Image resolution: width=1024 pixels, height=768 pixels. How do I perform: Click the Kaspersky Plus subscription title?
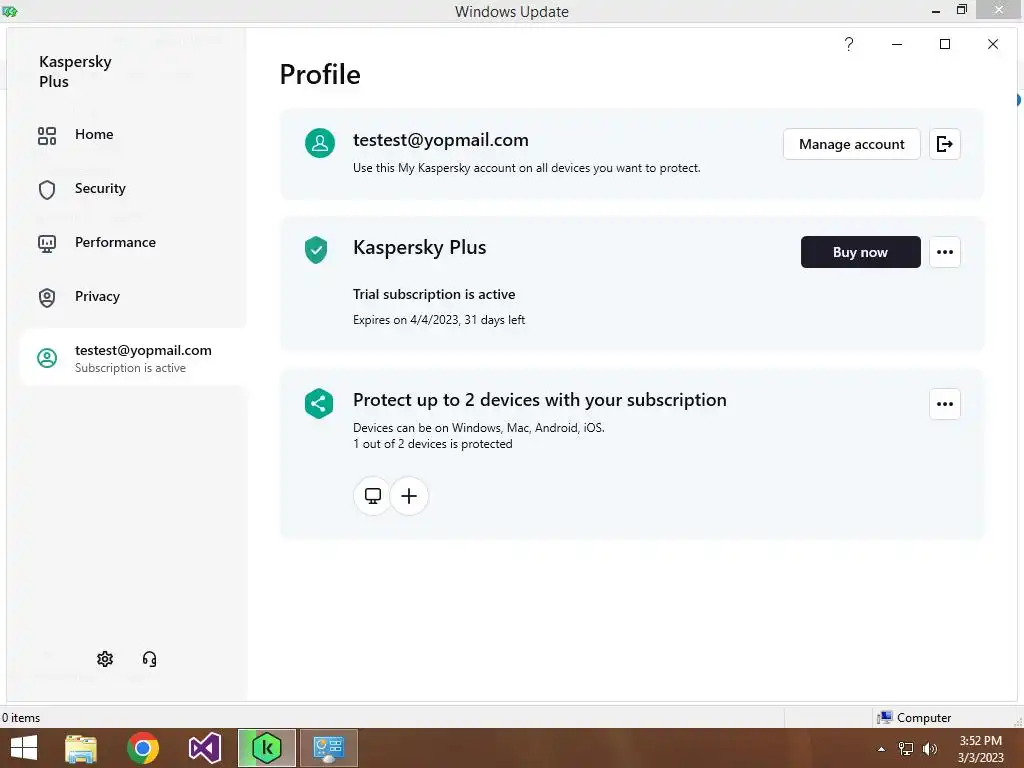point(419,248)
